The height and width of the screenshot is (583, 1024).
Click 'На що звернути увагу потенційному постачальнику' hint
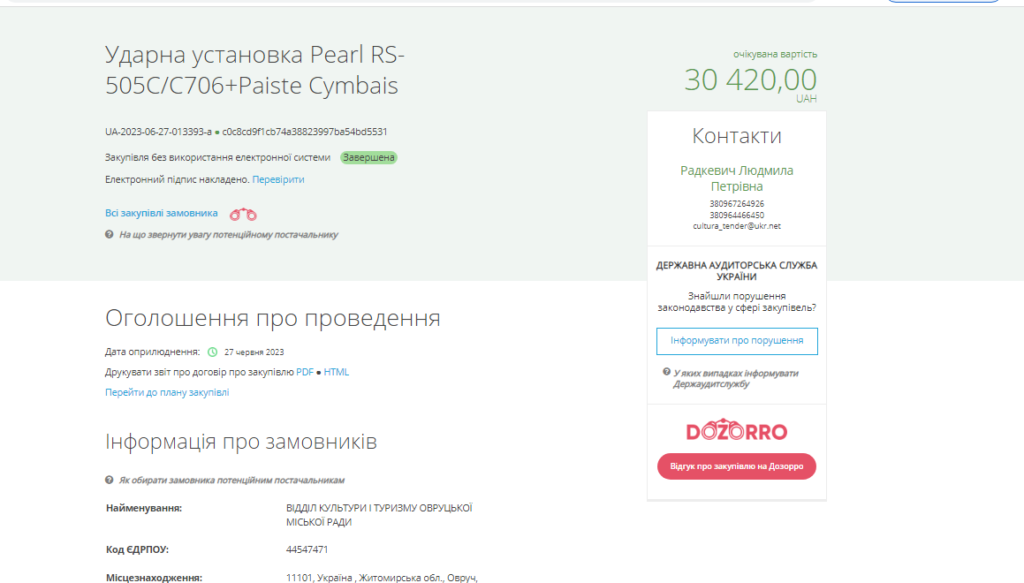tap(229, 234)
